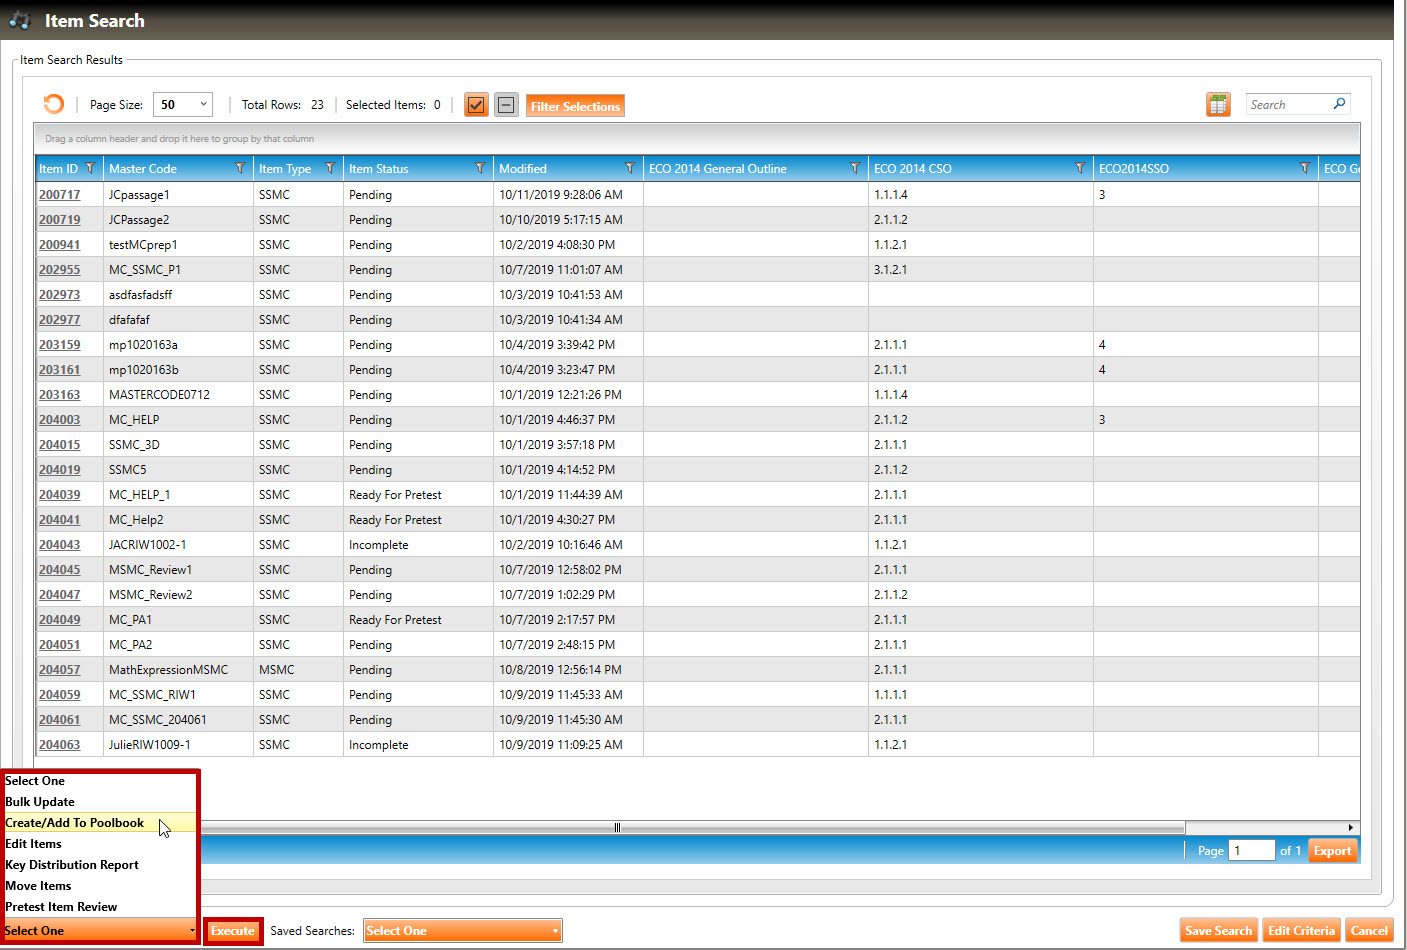This screenshot has height=950, width=1407.
Task: Select Bulk Update from action list
Action: pos(40,802)
